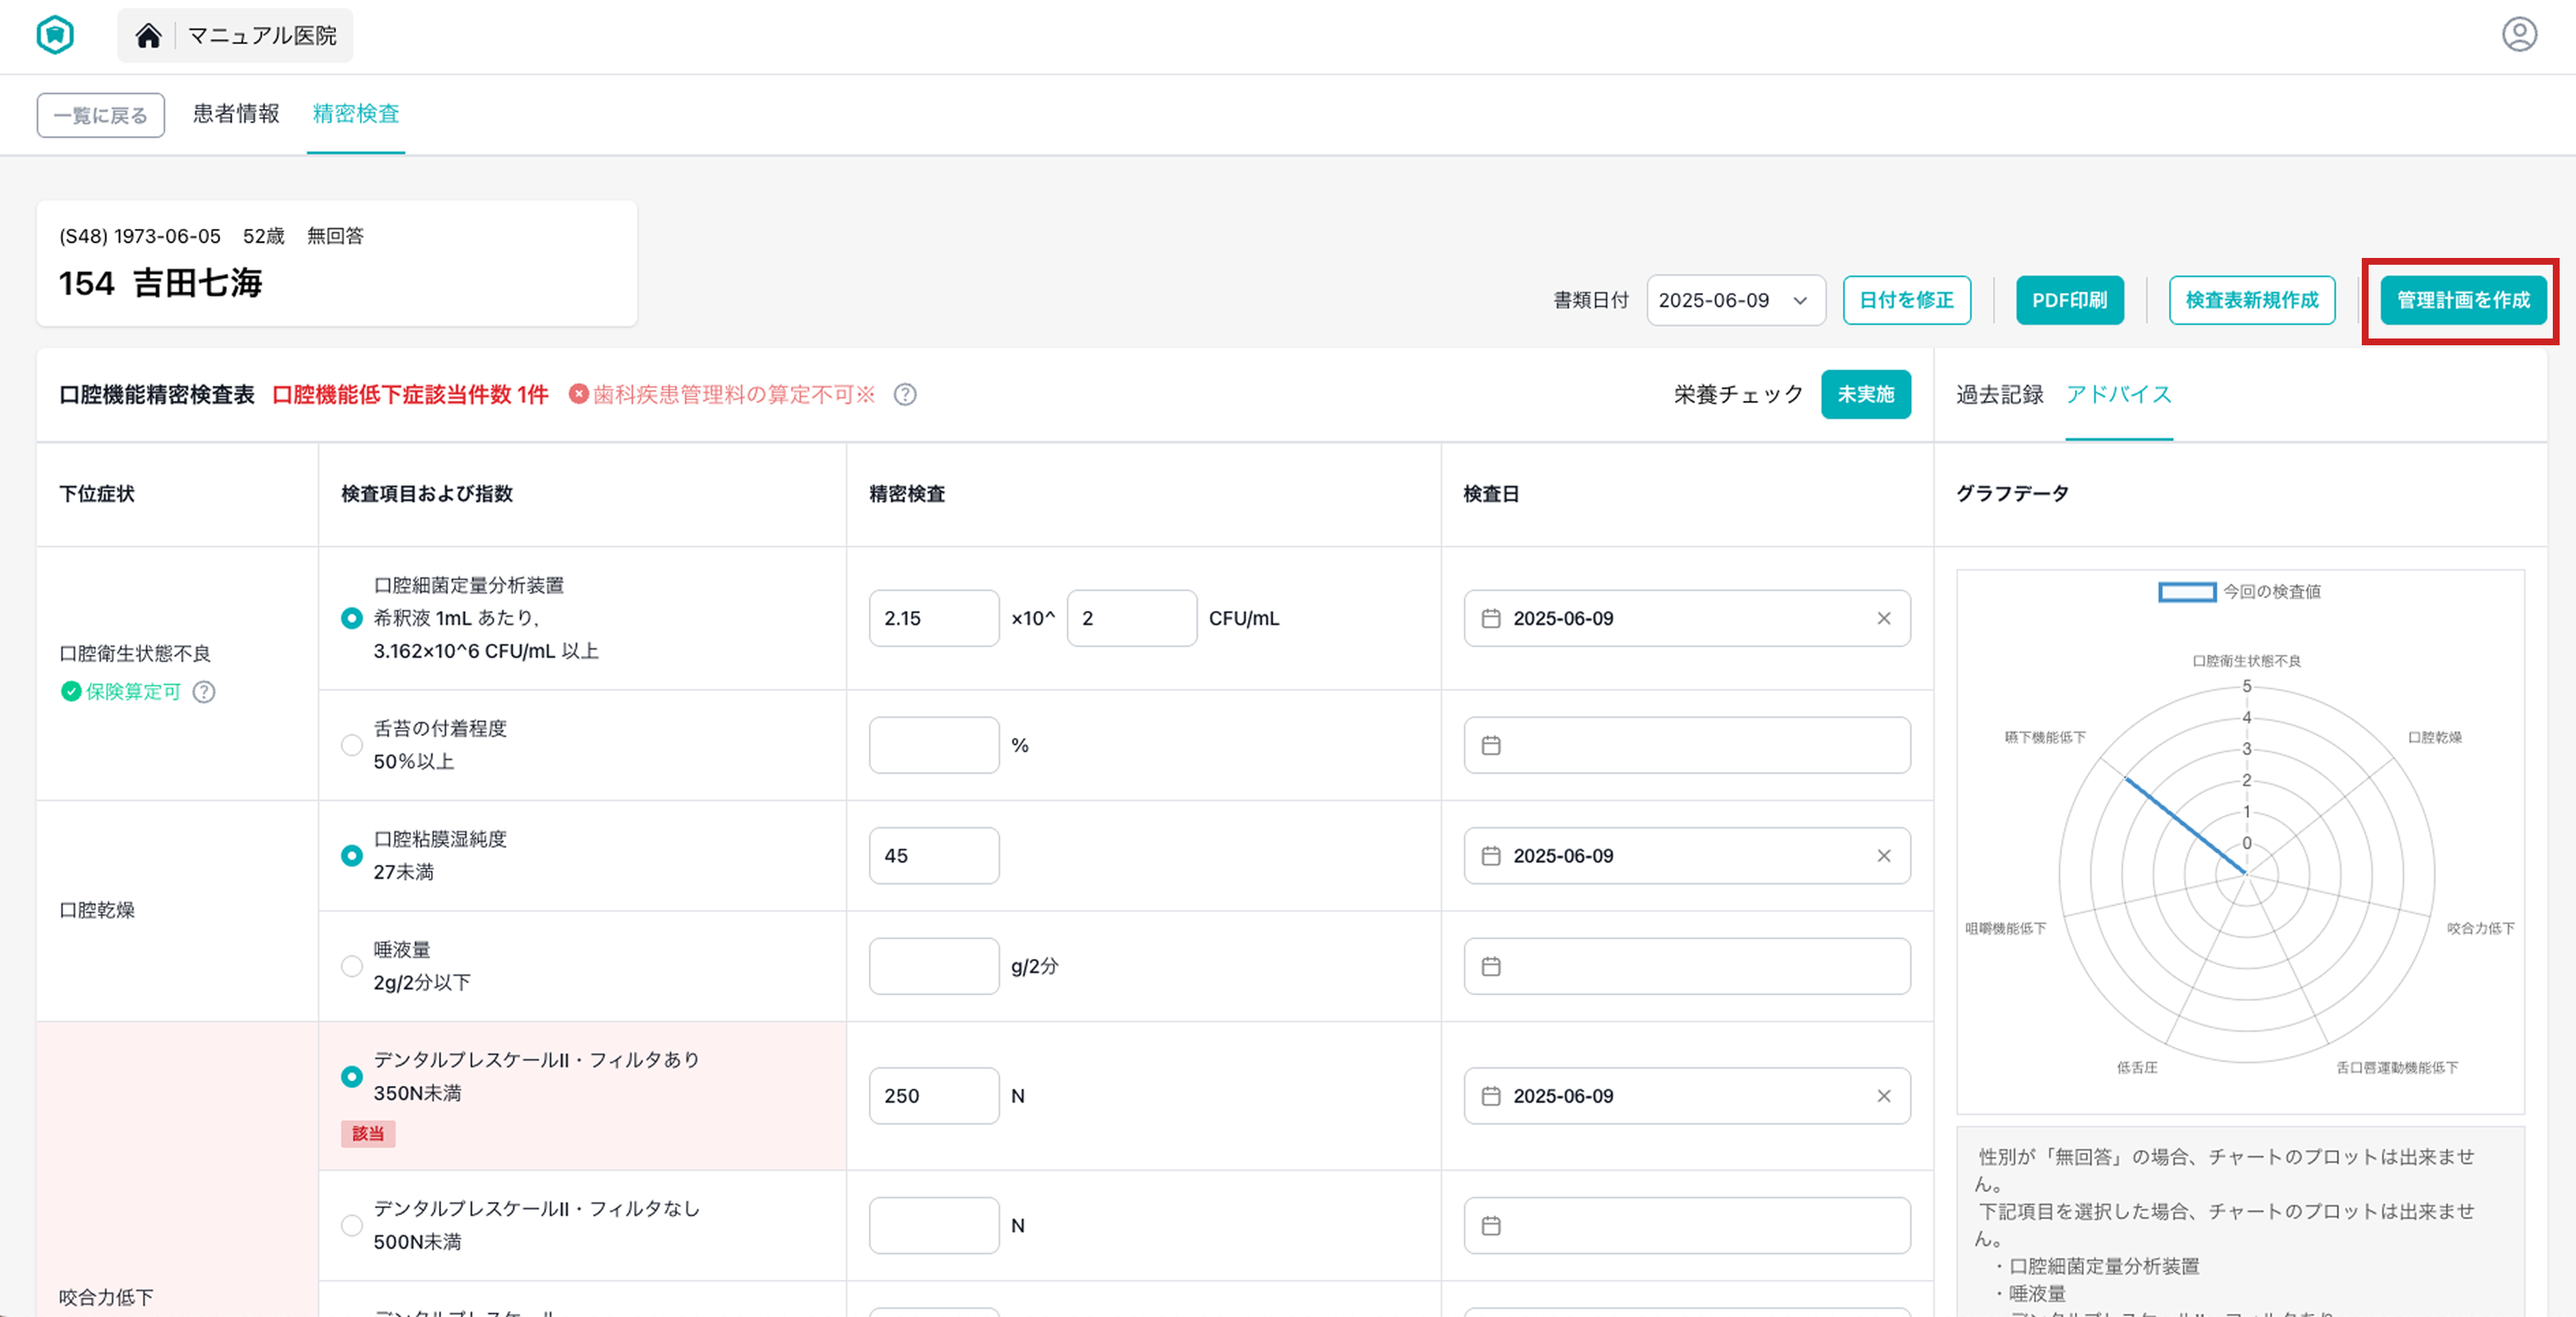Open the user account profile icon
2576x1317 pixels.
[2519, 34]
